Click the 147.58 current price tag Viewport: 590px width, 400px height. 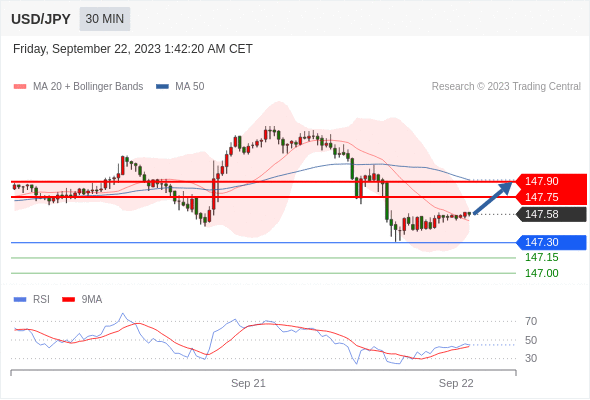click(551, 214)
